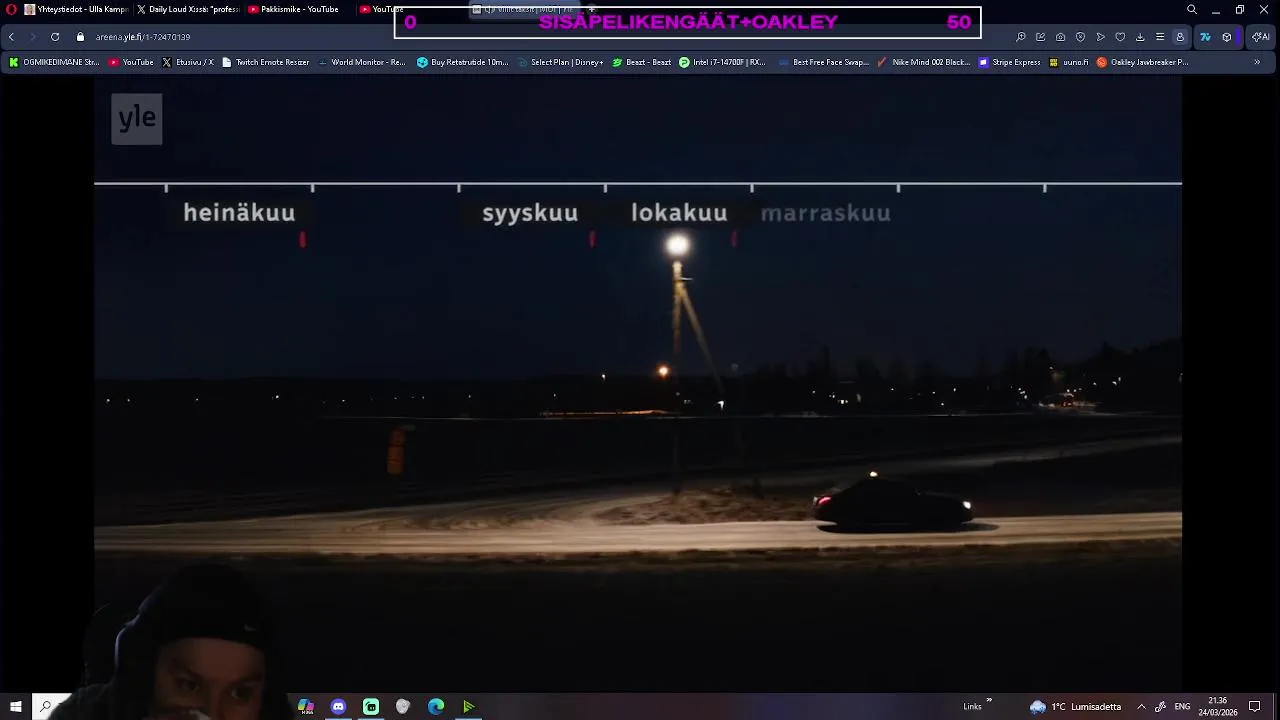1280x720 pixels.
Task: Switch to the Yhteystiedot - Ulla Kamp tab
Action: pyautogui.click(x=76, y=9)
